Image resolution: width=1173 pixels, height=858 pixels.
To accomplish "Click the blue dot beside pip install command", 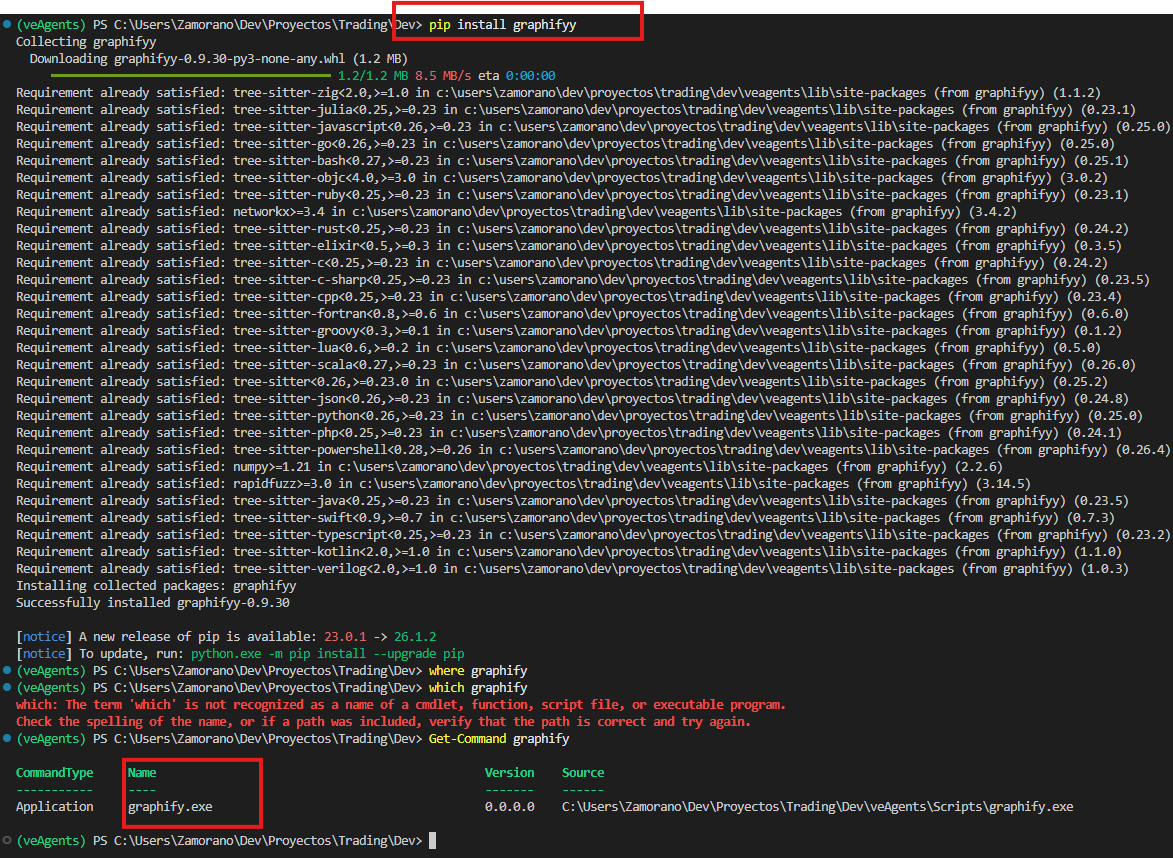I will tap(7, 25).
